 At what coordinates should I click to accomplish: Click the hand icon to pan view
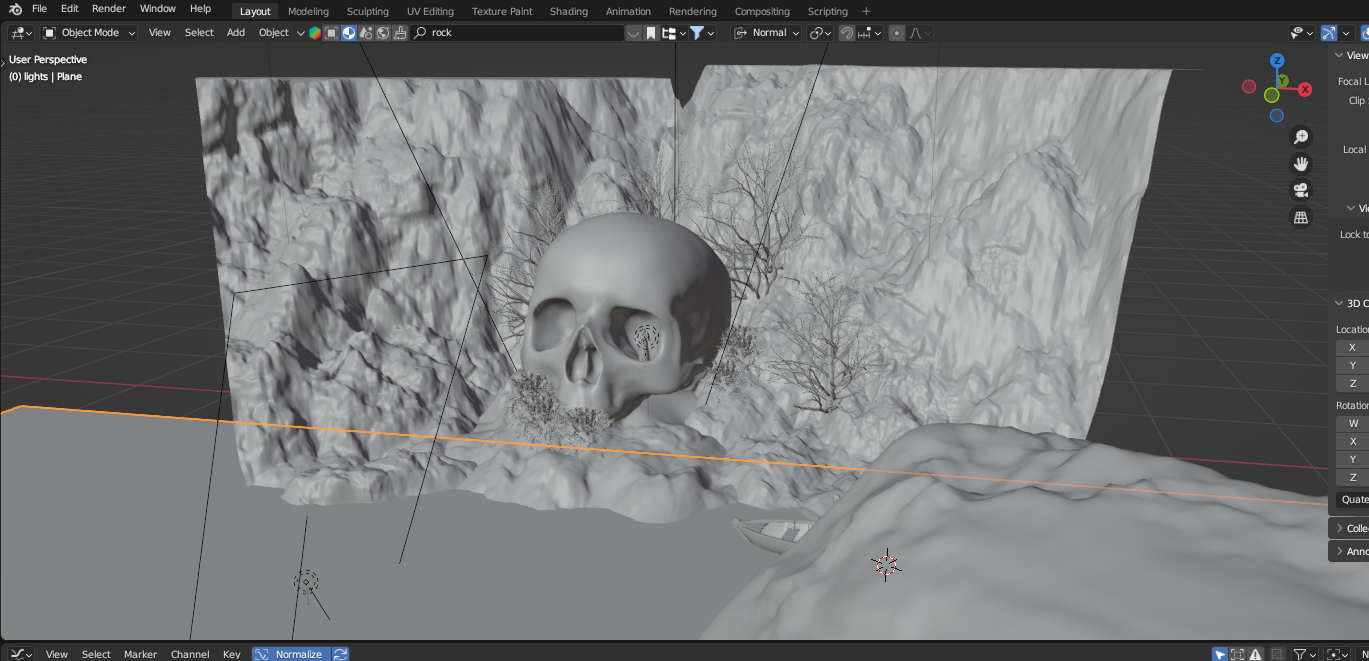[1301, 163]
